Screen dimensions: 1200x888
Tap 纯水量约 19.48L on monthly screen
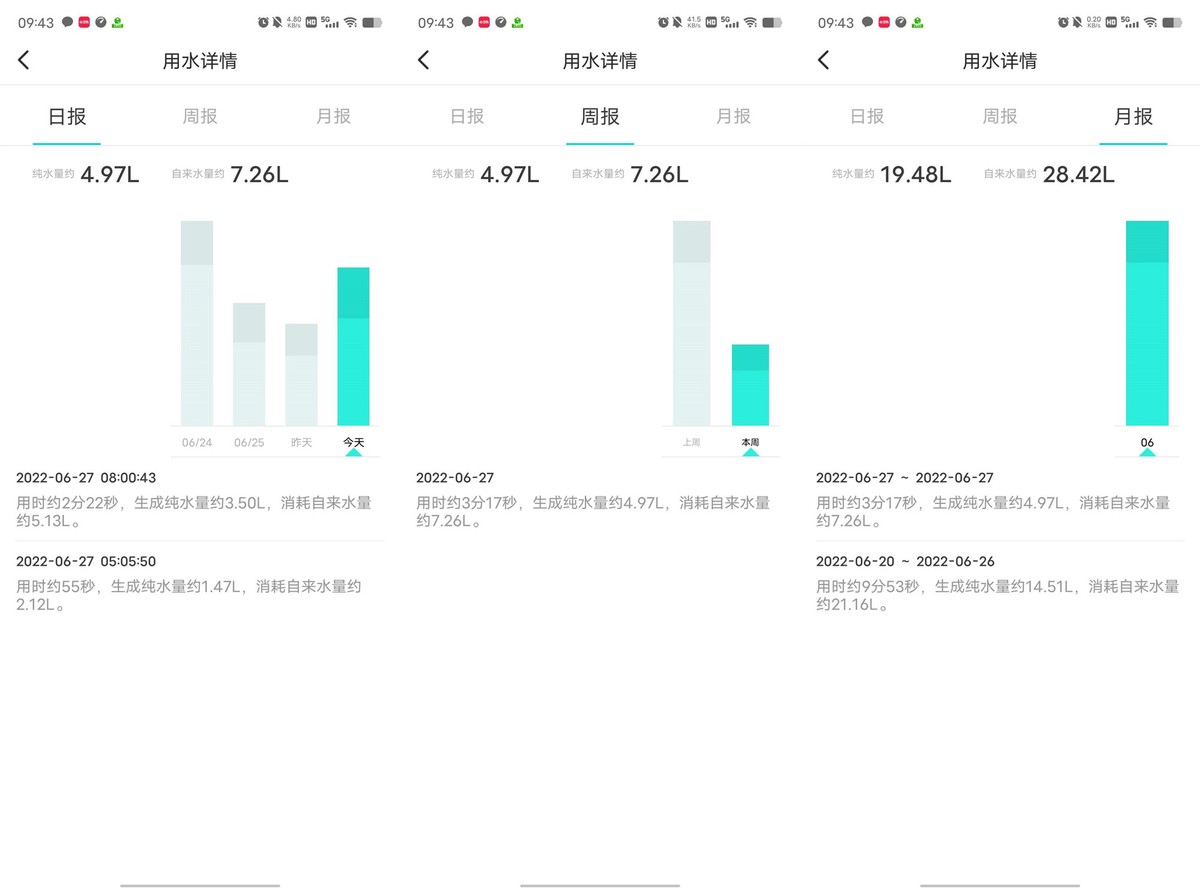point(892,174)
